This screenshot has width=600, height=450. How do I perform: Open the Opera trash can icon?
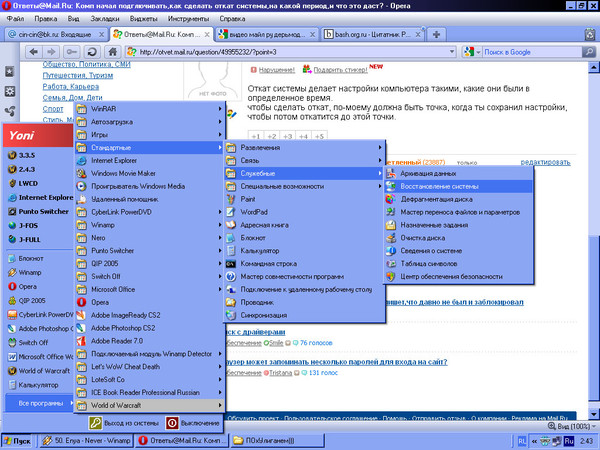point(590,34)
